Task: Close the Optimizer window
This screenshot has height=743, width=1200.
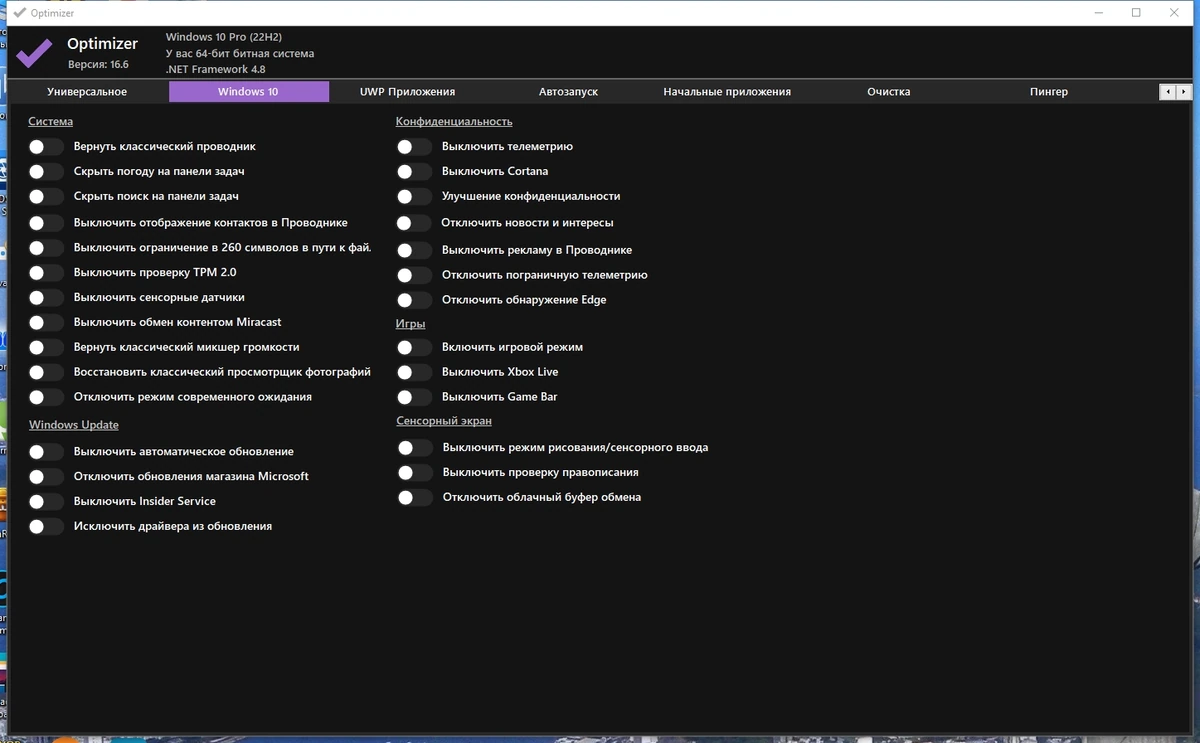Action: point(1175,13)
